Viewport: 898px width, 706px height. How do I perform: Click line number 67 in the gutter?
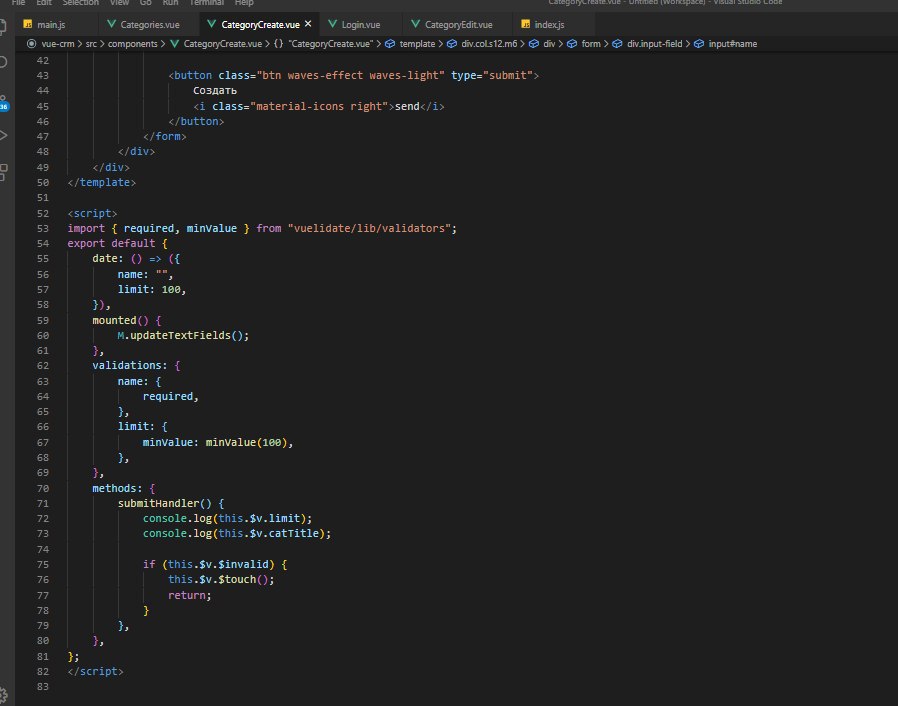[x=43, y=442]
